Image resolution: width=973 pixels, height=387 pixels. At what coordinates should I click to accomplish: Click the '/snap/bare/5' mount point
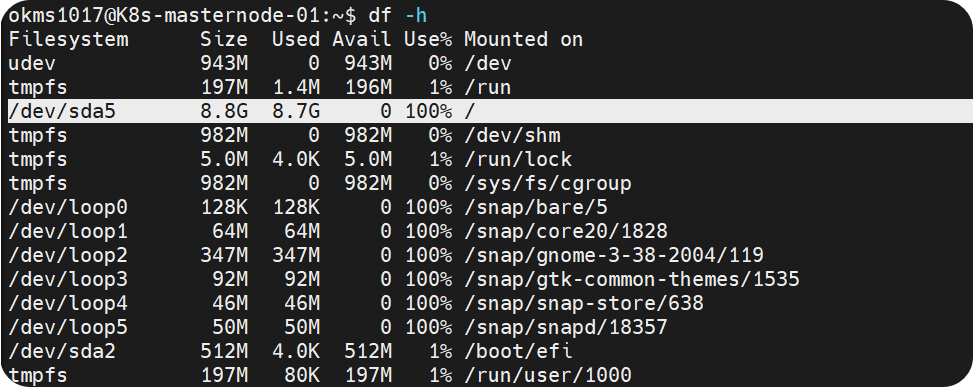(536, 207)
